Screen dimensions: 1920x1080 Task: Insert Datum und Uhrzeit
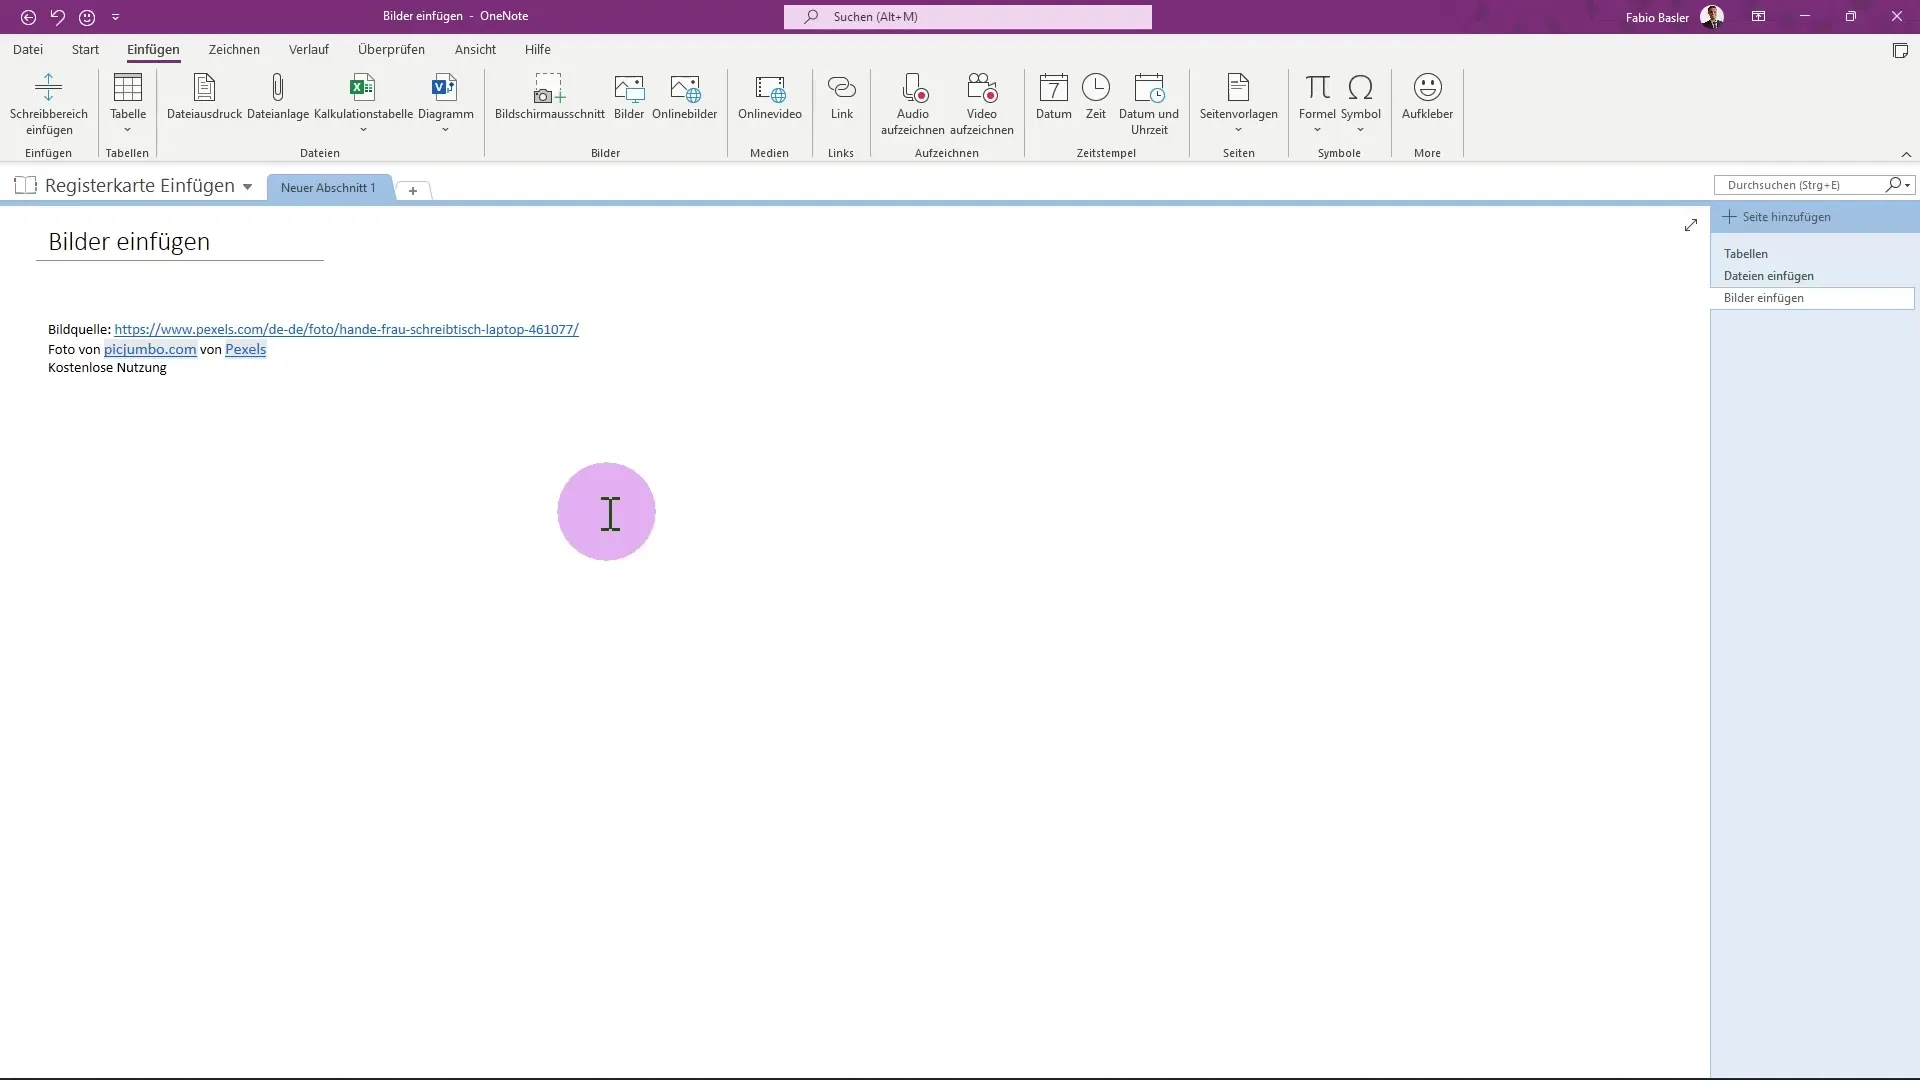click(1149, 103)
